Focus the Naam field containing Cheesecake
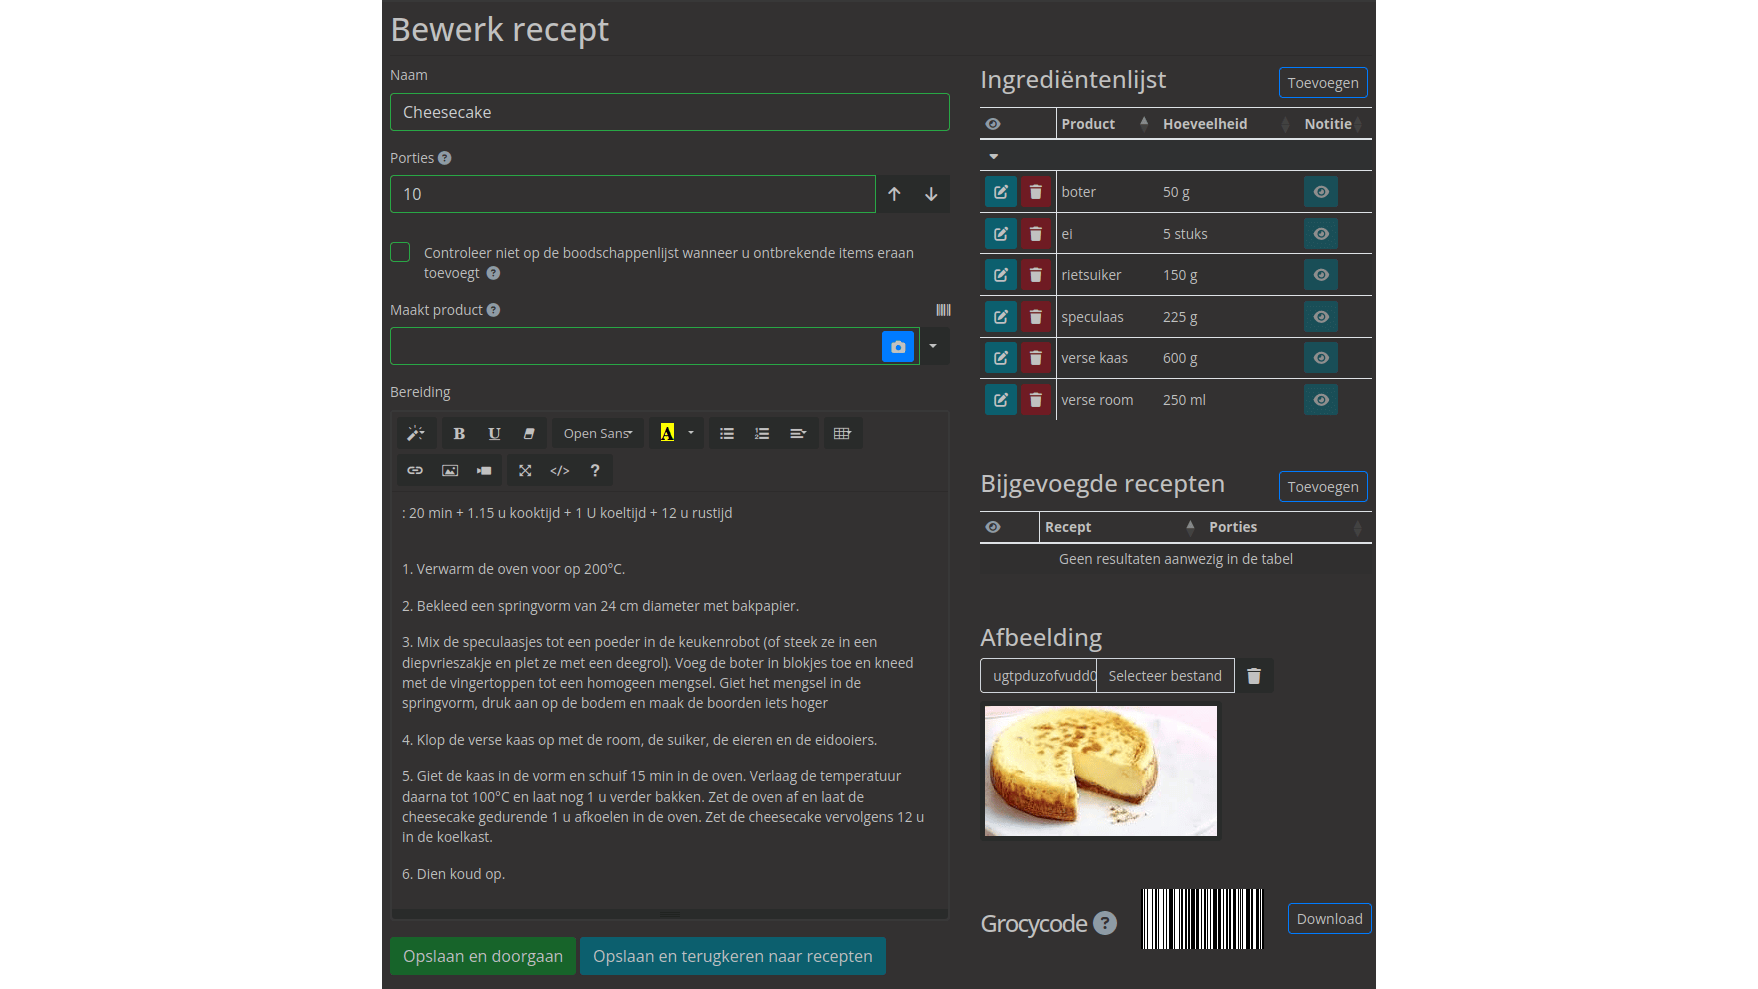 (670, 112)
